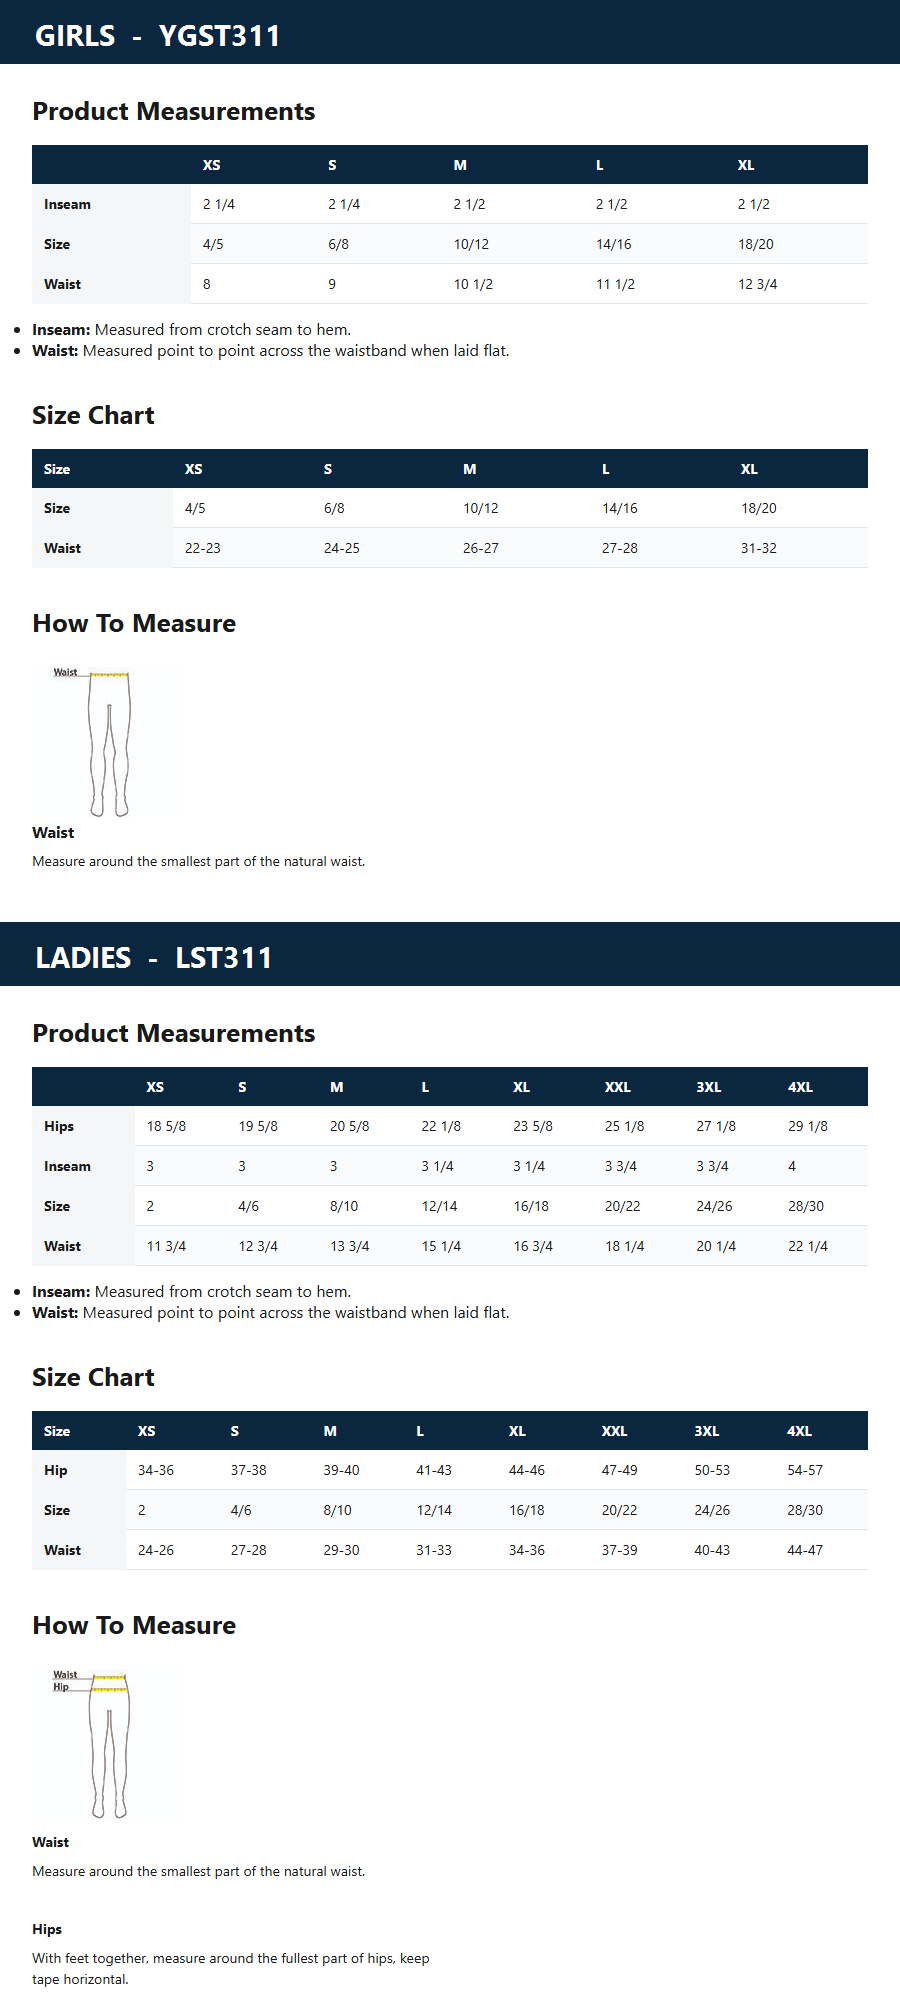Click the ladies Hips measuring instruction heading

[x=47, y=1929]
